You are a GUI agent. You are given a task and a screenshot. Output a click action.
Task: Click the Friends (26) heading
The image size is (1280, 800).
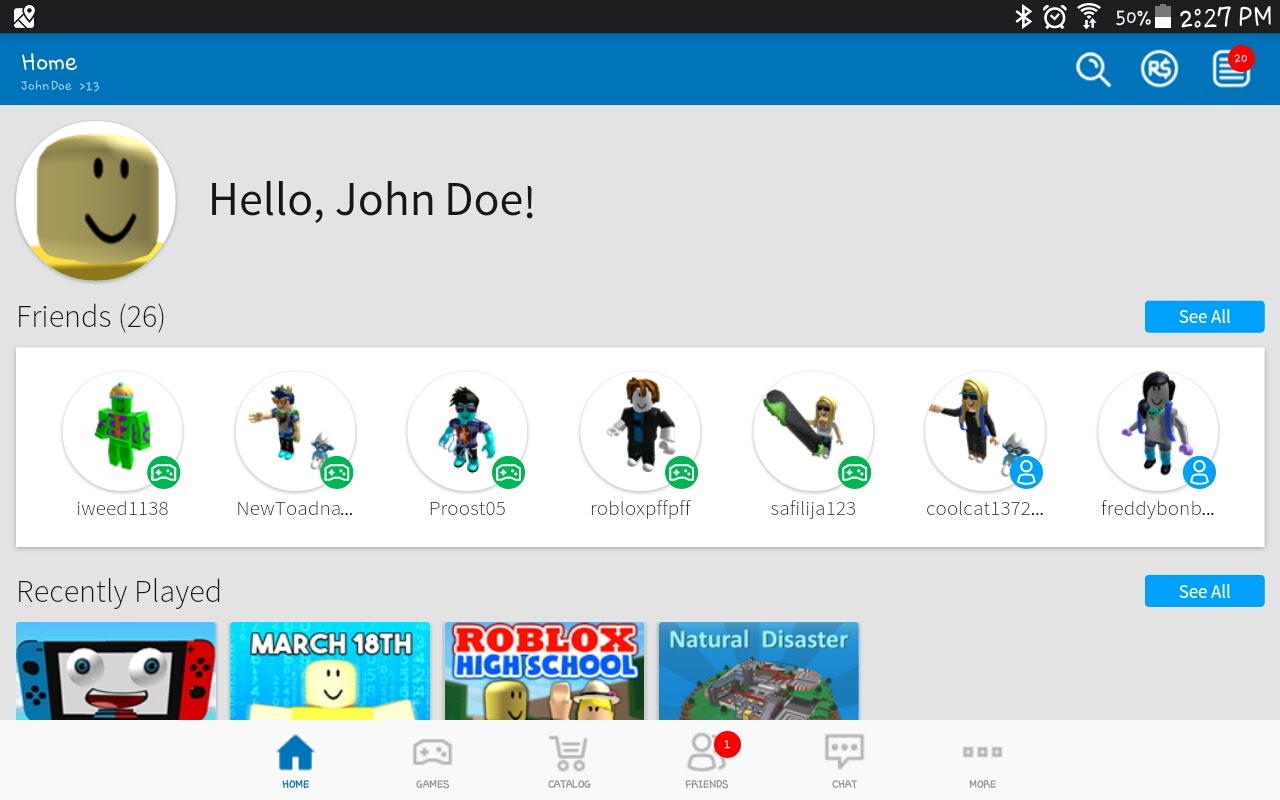pos(91,317)
